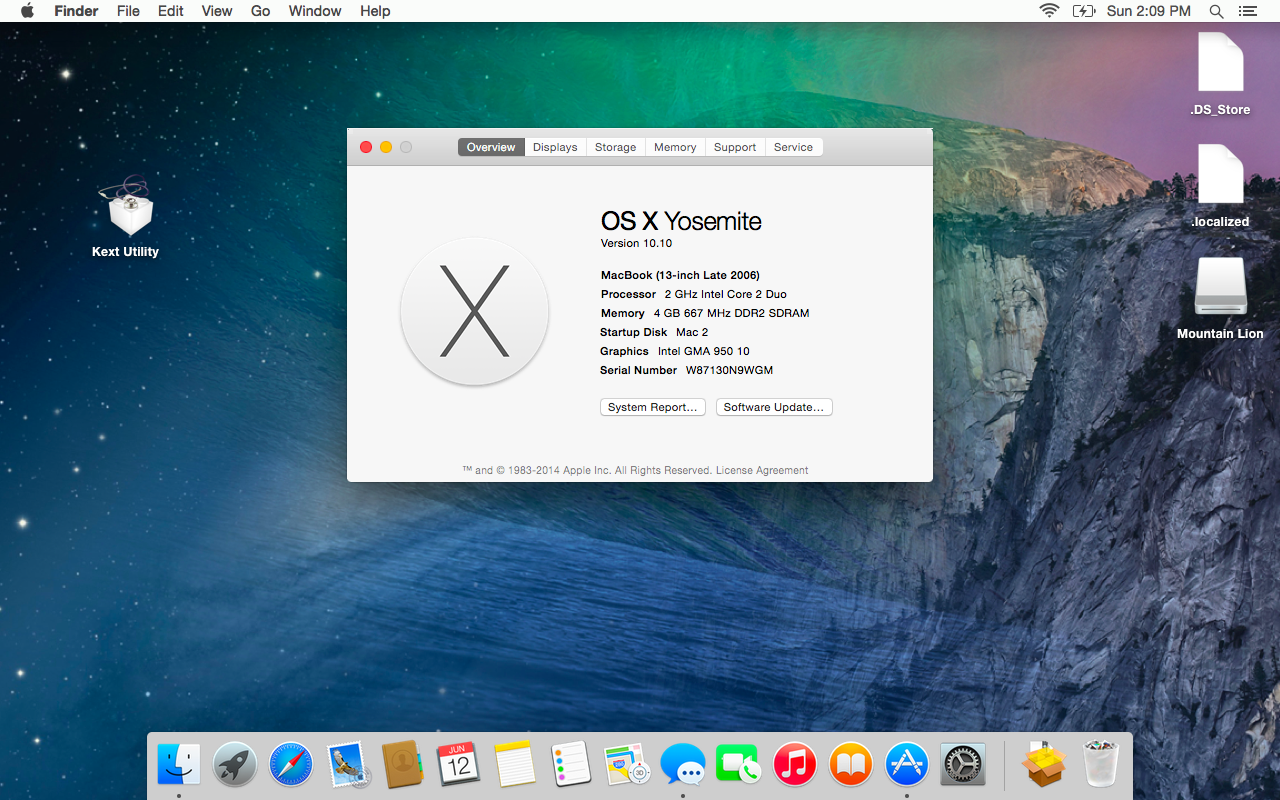Viewport: 1280px width, 800px height.
Task: Switch to the Overview tab
Action: pos(491,147)
